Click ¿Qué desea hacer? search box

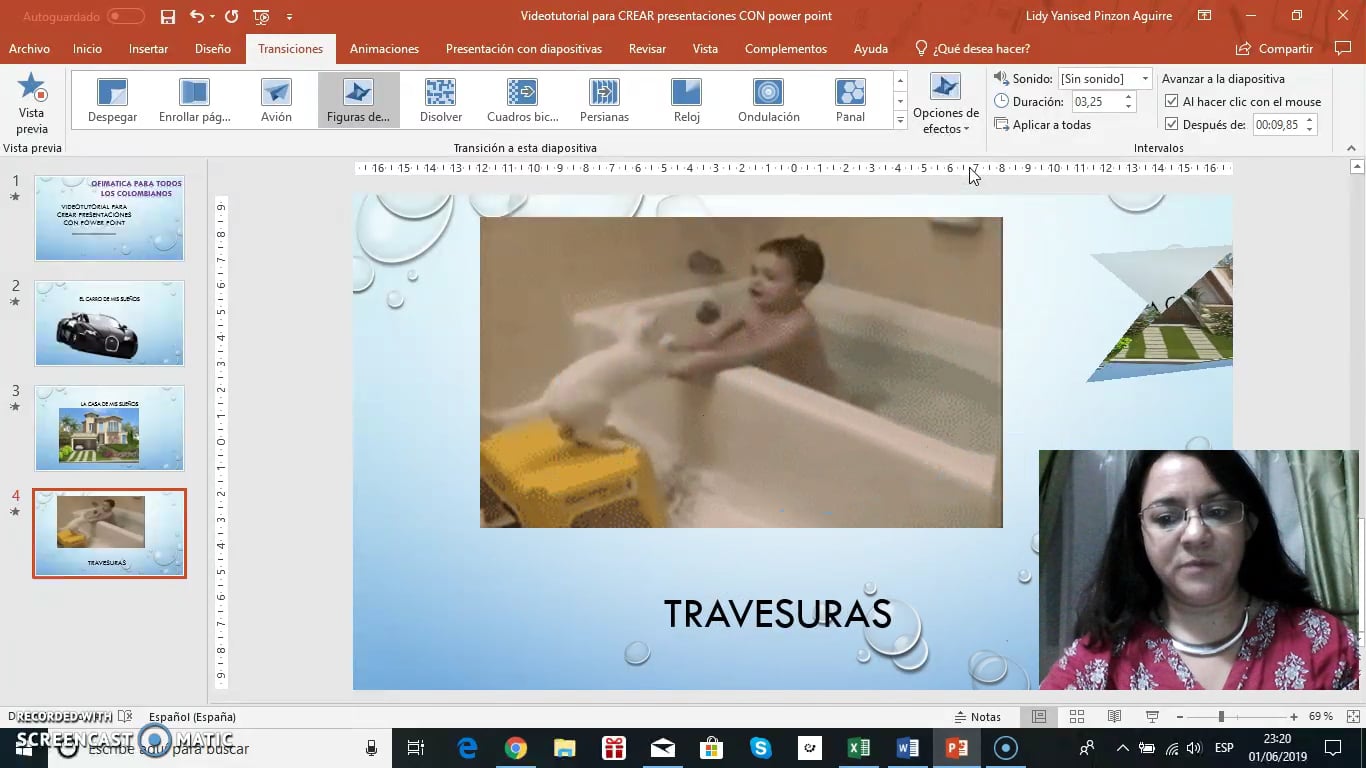point(972,48)
